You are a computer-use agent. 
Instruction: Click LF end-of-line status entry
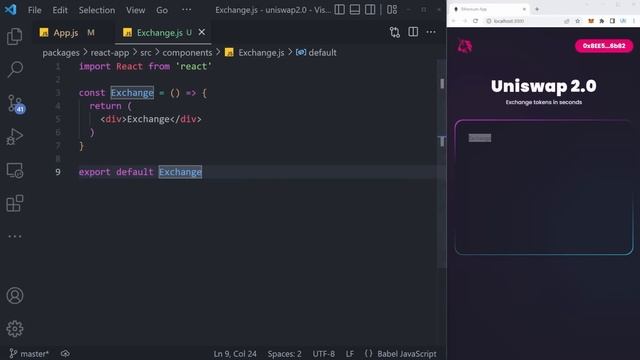pos(350,353)
